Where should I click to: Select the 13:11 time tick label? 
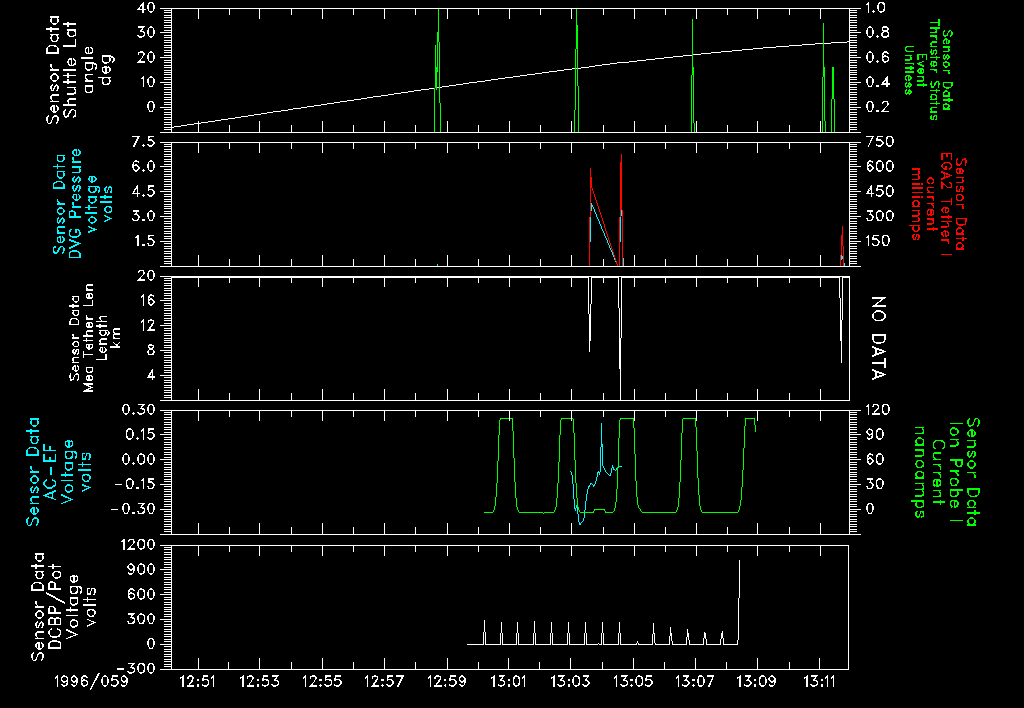point(819,681)
